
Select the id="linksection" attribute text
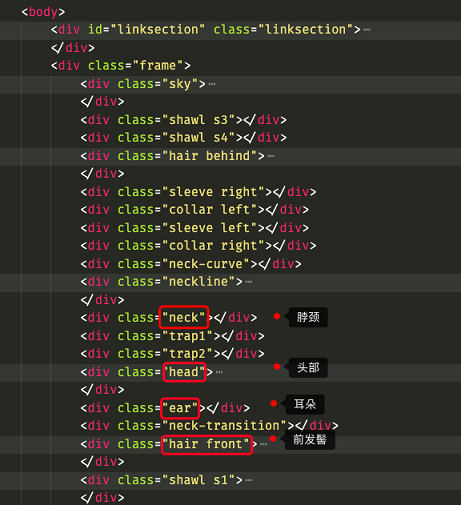pyautogui.click(x=146, y=30)
